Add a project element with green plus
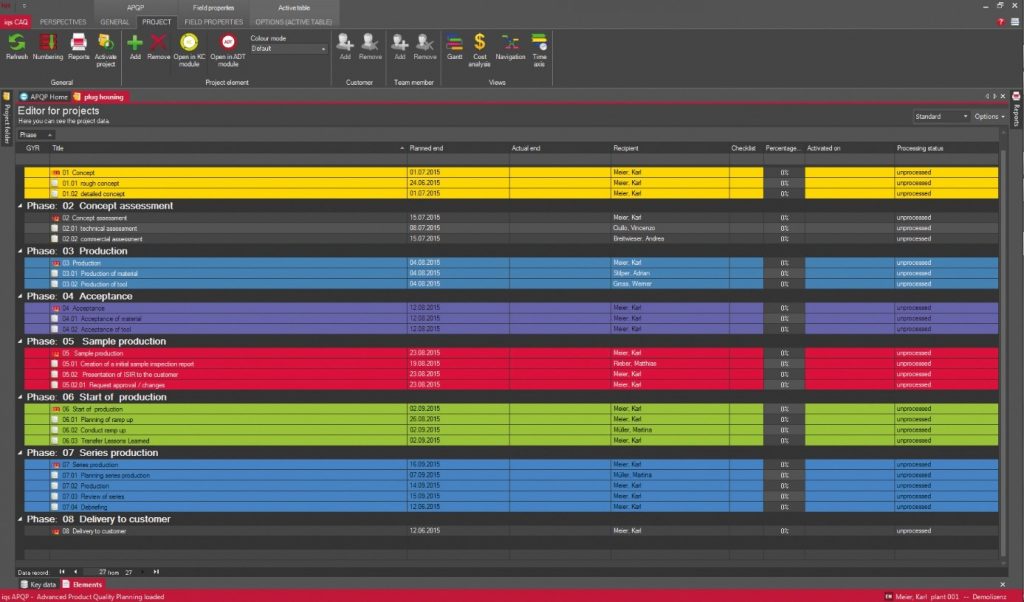The width and height of the screenshot is (1024, 602). pos(135,42)
